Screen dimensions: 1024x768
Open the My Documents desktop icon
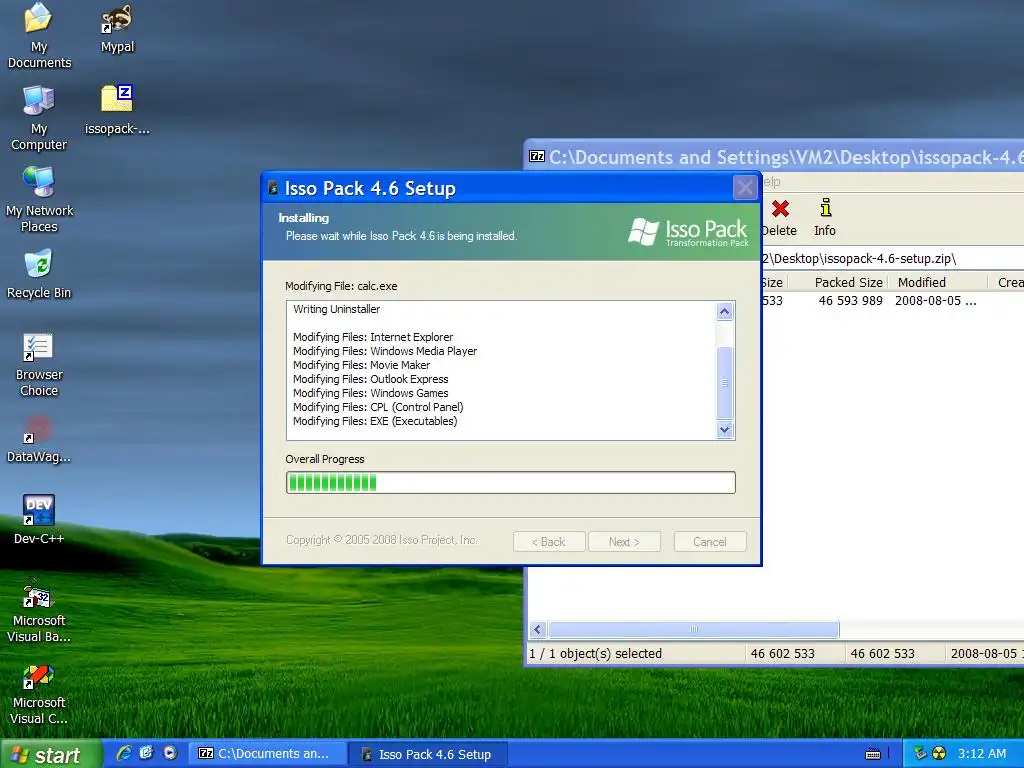pyautogui.click(x=39, y=36)
